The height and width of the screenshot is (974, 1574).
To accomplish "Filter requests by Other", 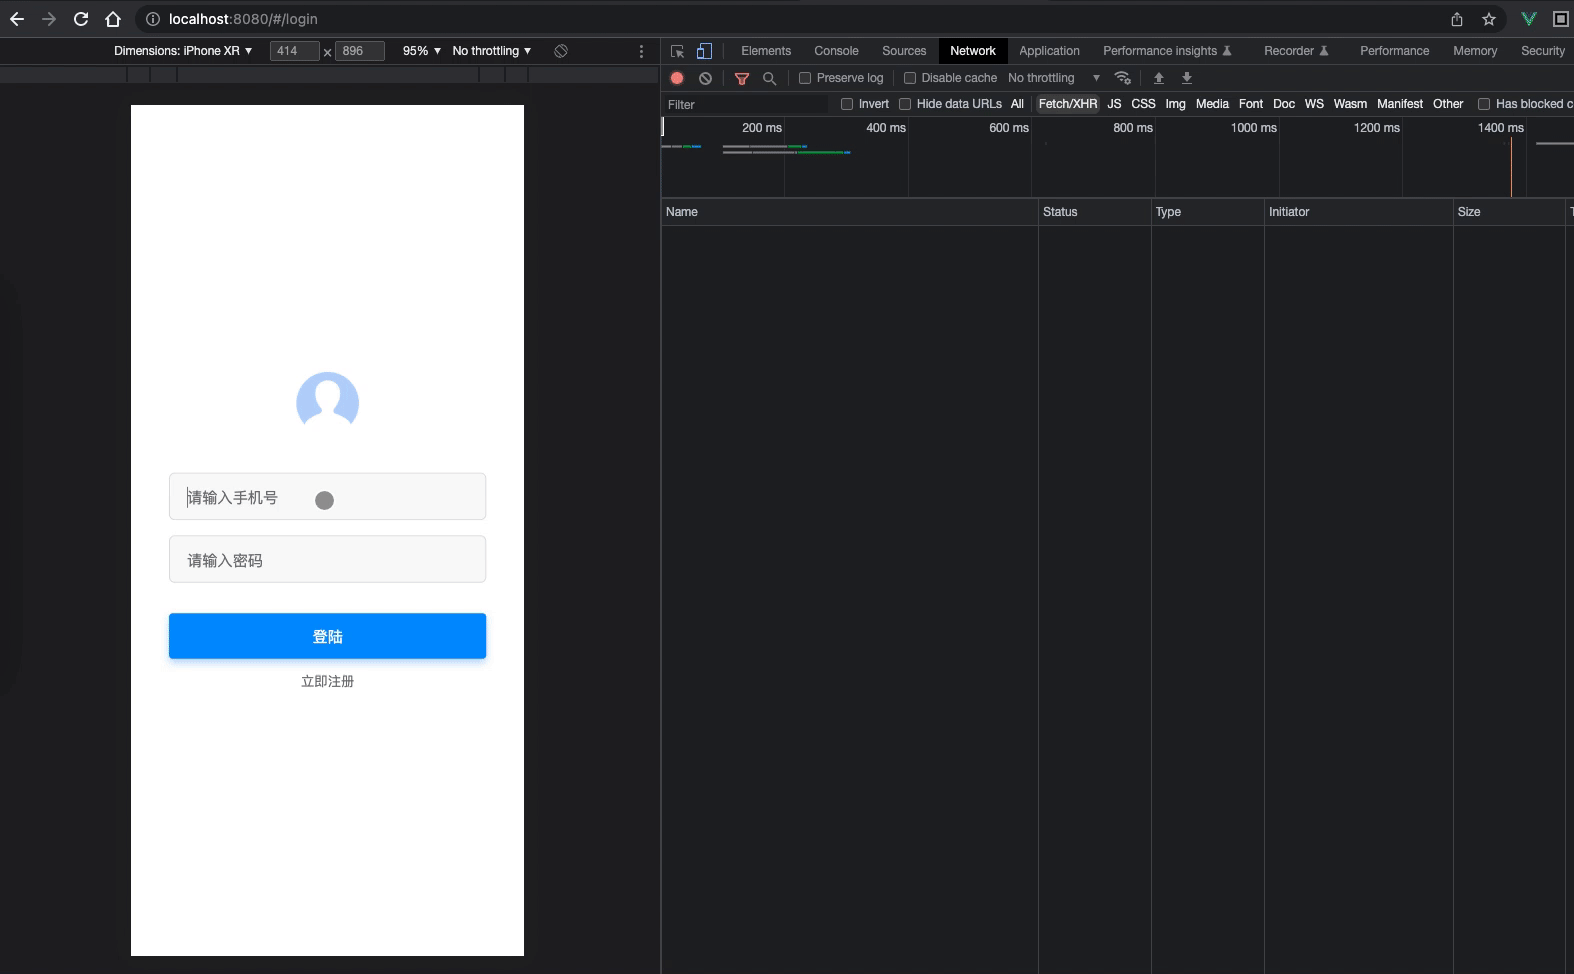I will point(1448,104).
